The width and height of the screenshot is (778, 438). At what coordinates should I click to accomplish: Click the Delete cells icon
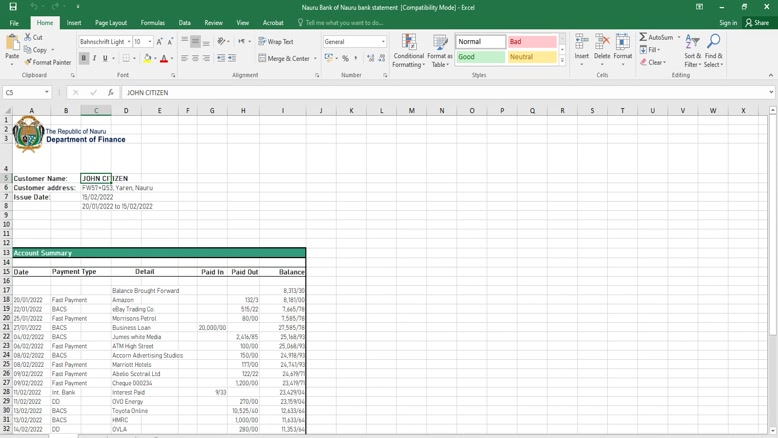pos(602,51)
